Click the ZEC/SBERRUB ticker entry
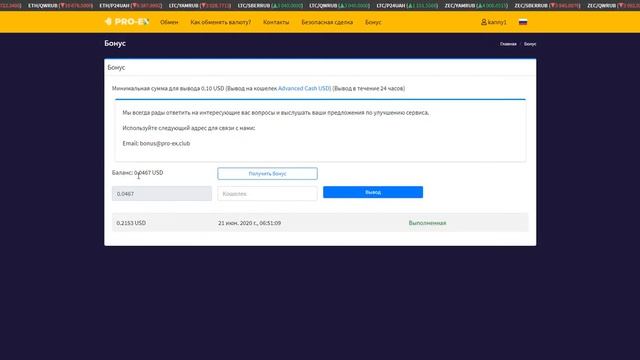640x360 pixels. [x=547, y=6]
